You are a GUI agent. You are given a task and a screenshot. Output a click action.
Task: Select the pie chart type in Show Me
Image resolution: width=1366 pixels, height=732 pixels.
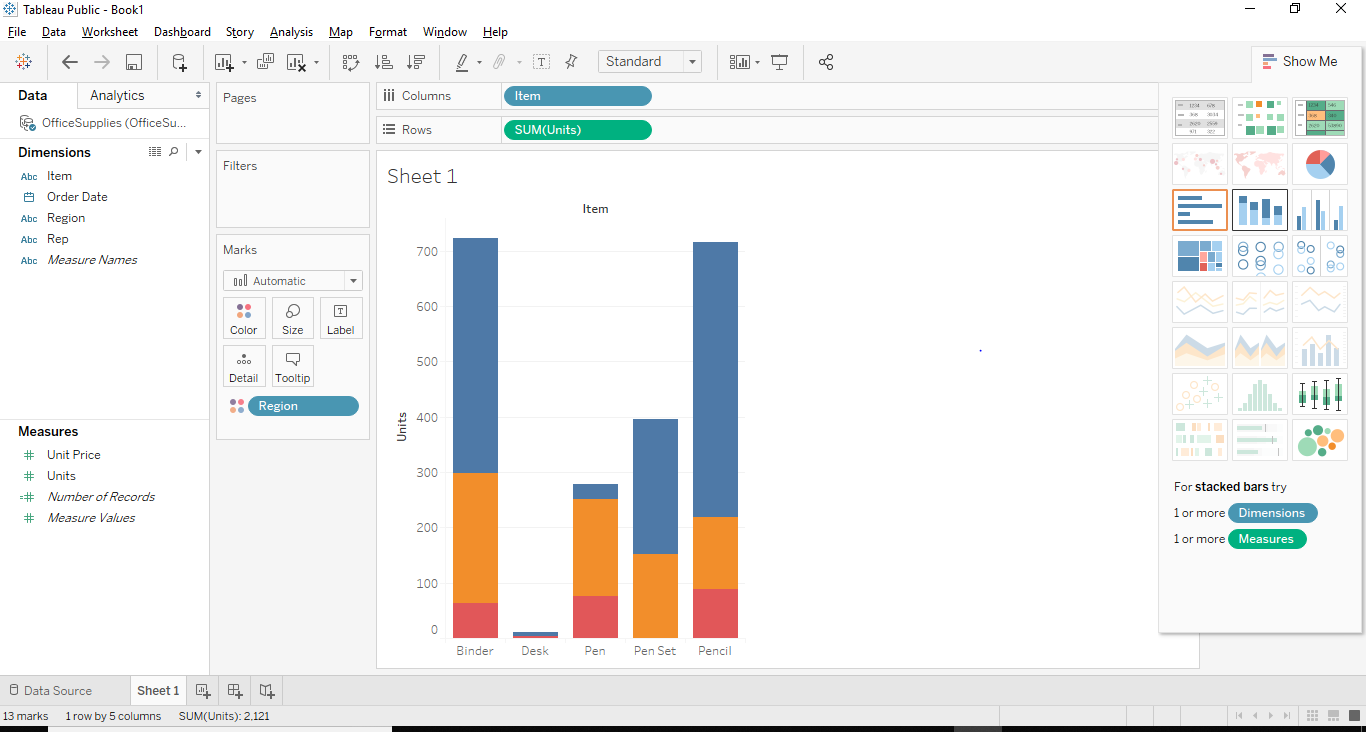(x=1319, y=163)
